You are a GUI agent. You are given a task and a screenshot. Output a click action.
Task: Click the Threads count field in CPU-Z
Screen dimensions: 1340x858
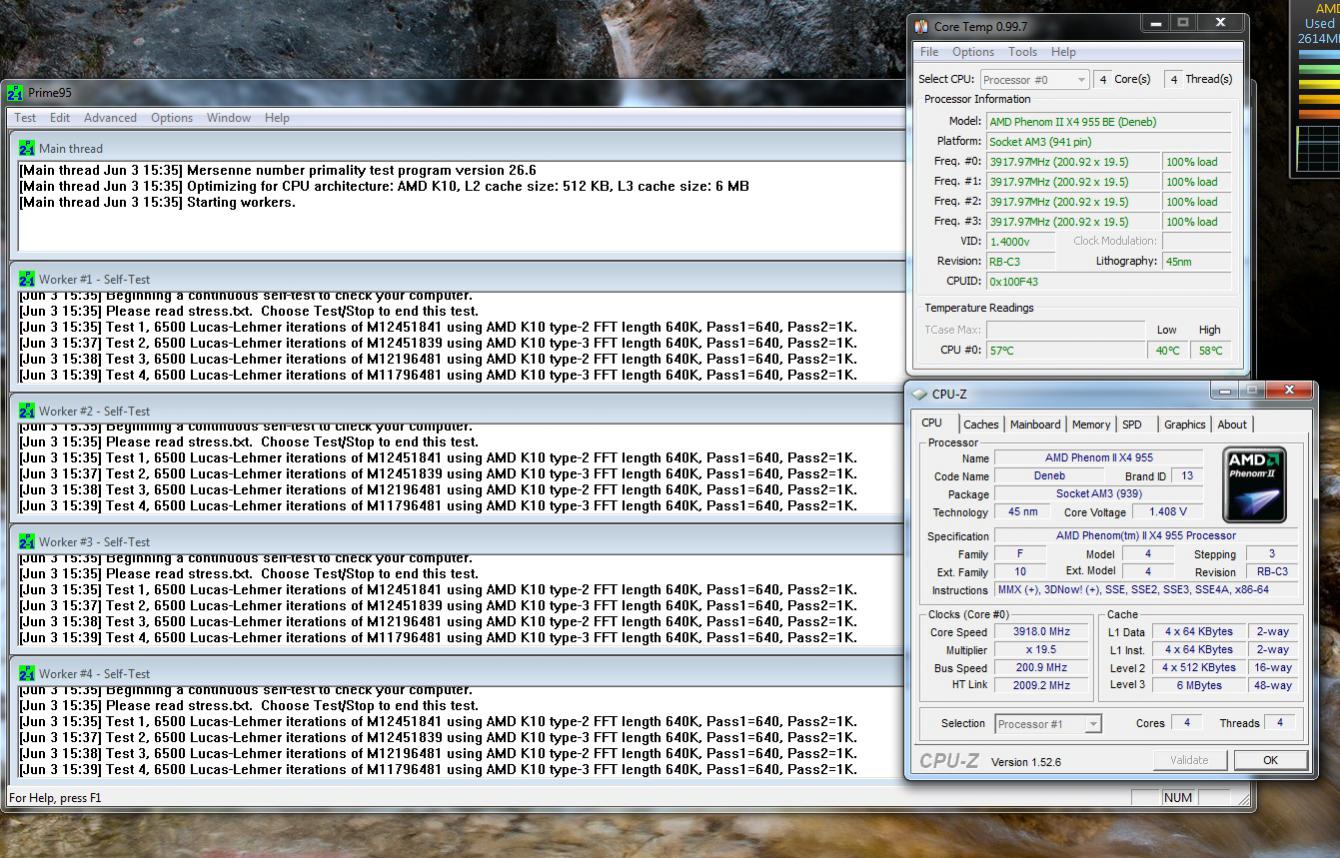pos(1280,723)
